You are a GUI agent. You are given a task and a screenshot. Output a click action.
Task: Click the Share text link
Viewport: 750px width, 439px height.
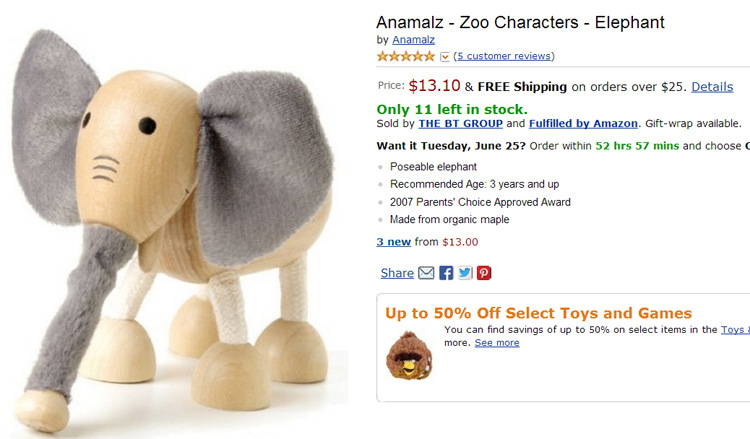coord(397,273)
